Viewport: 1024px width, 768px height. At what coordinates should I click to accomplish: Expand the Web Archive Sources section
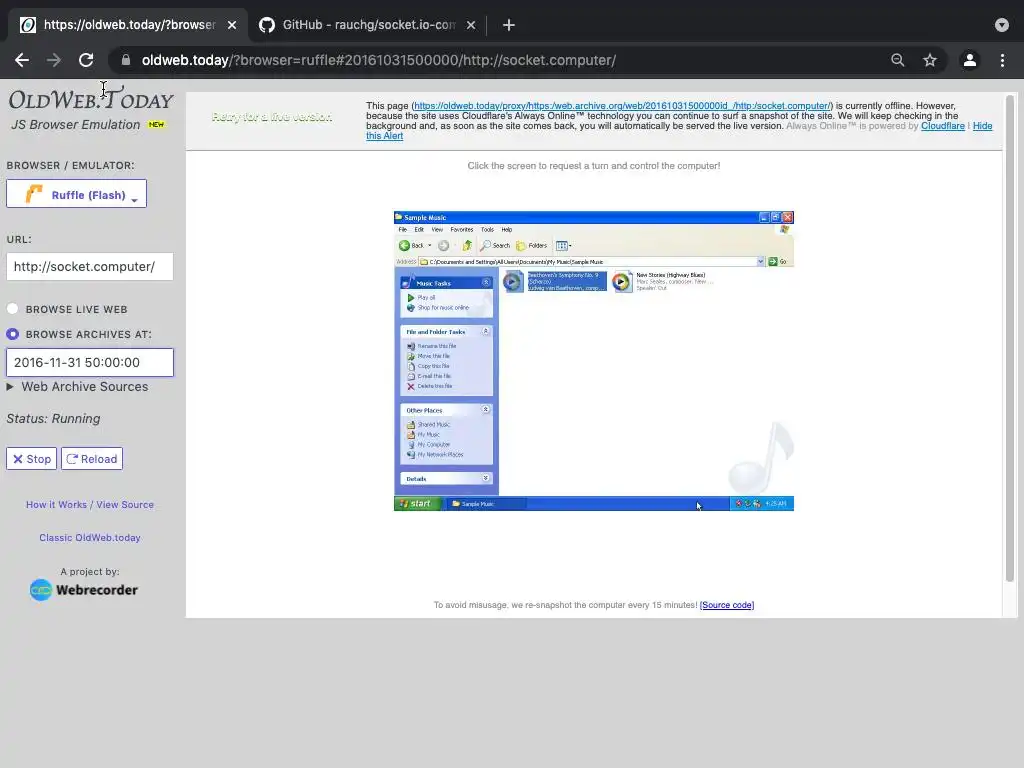coord(78,387)
